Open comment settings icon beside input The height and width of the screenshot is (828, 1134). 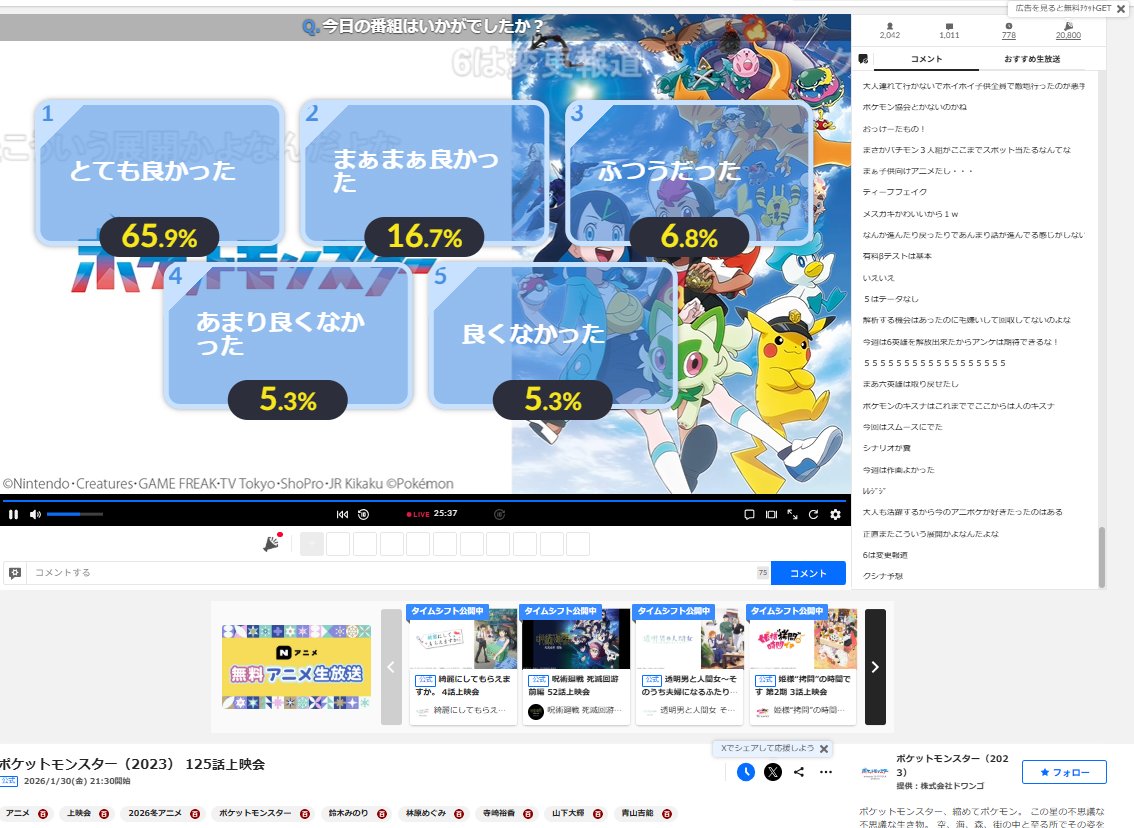point(14,573)
